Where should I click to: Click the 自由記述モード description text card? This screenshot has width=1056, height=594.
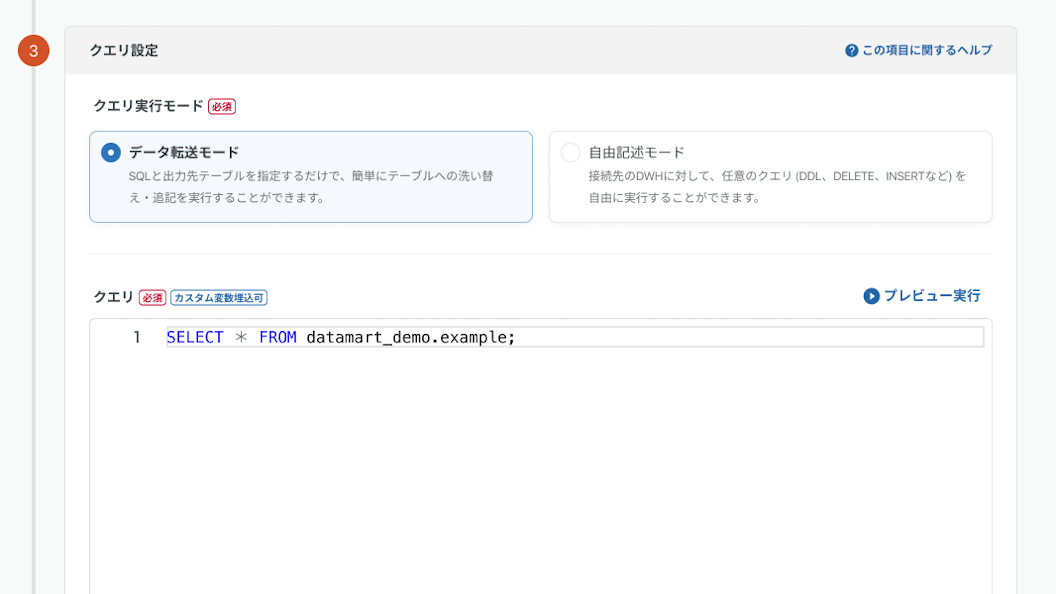777,187
